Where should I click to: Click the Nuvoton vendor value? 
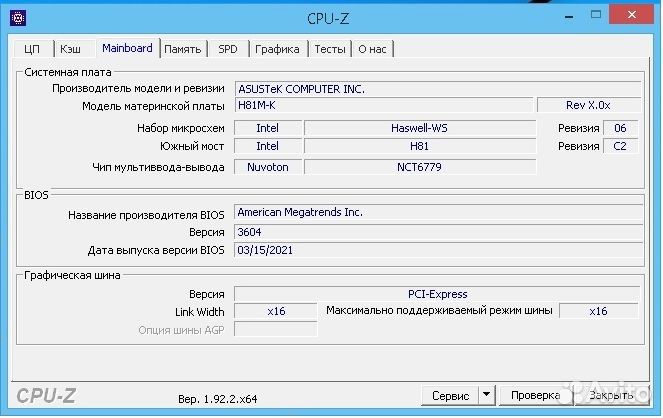pos(268,167)
